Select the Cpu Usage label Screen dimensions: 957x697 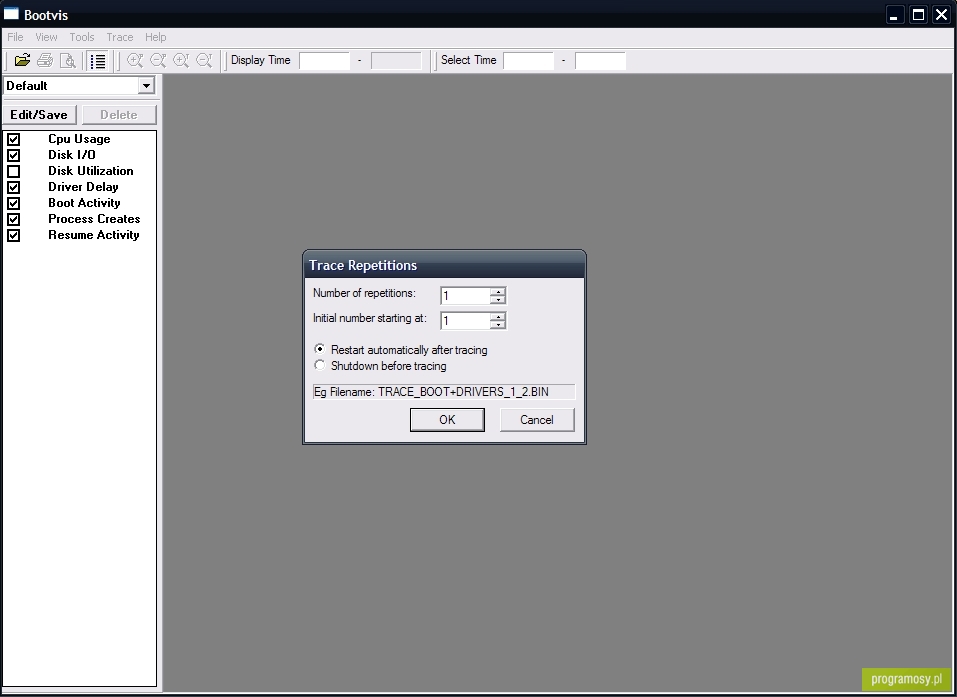click(79, 139)
